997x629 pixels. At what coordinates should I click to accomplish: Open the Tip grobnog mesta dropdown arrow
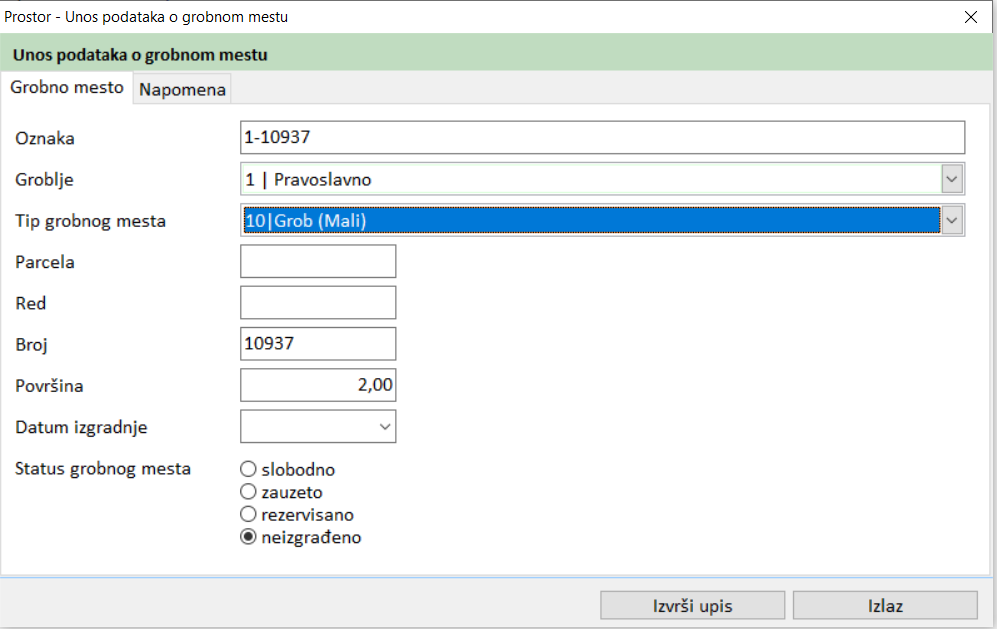[952, 221]
